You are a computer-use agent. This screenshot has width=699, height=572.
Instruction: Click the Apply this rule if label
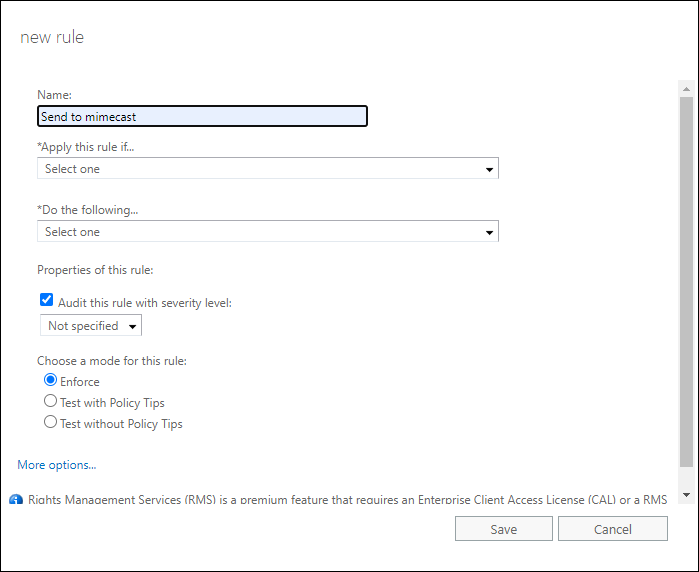[86, 147]
